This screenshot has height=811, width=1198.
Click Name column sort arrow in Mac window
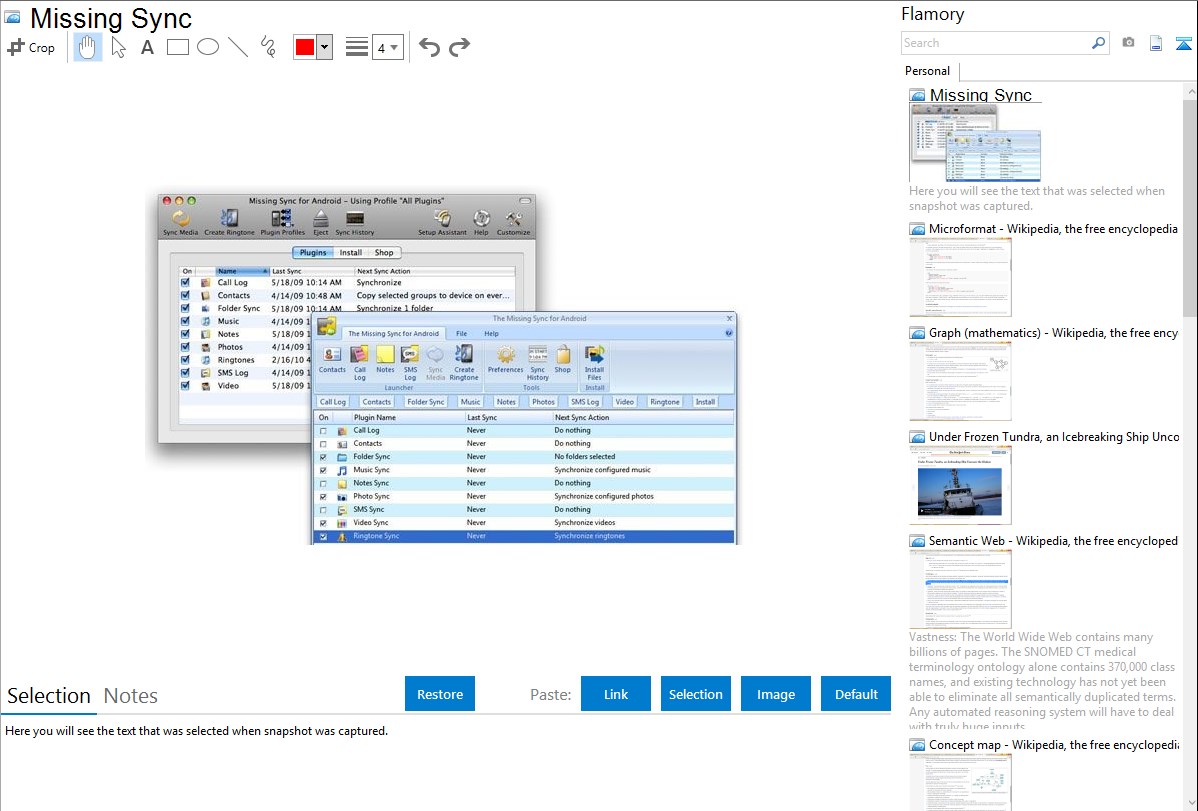point(265,271)
